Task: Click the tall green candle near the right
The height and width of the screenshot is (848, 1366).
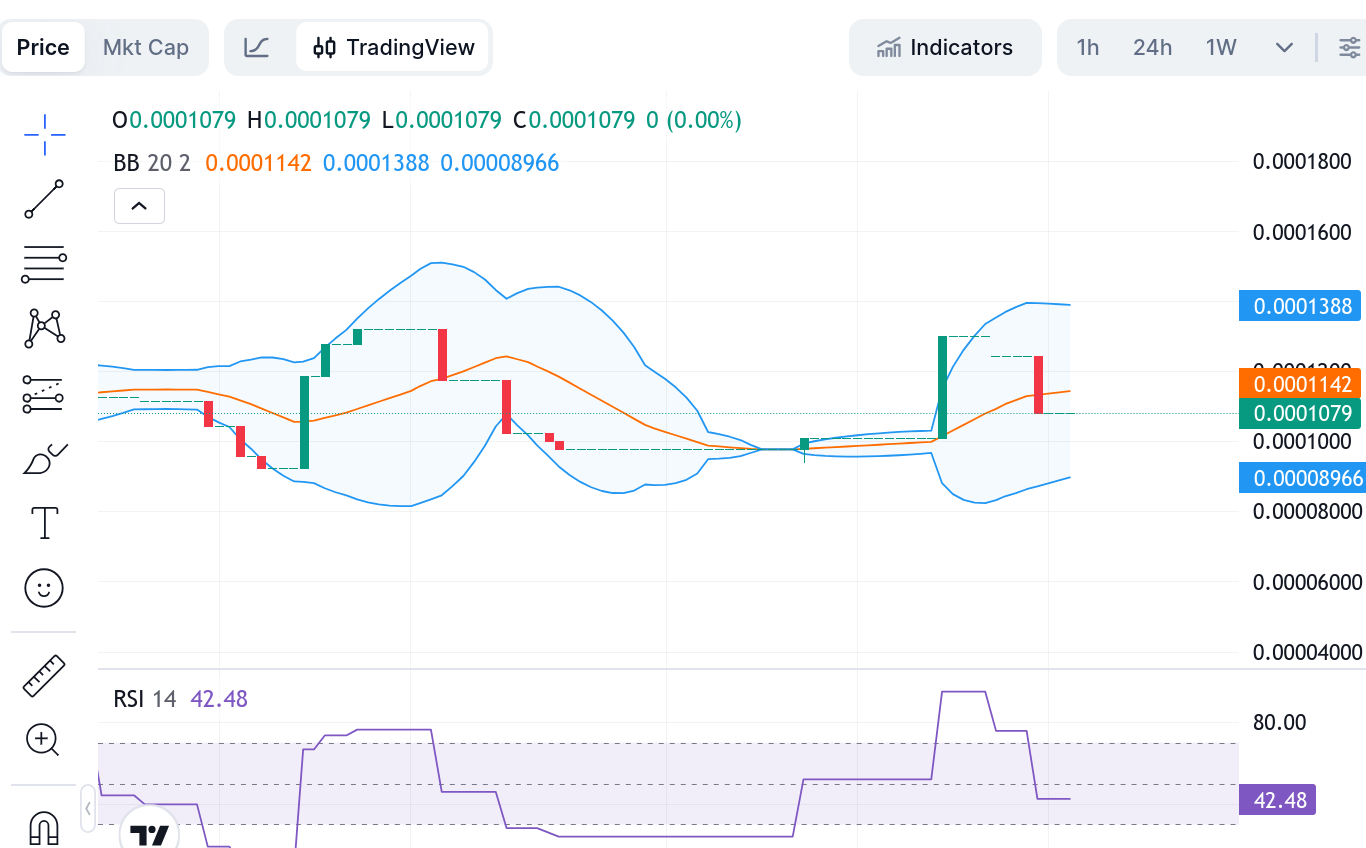Action: [x=942, y=387]
